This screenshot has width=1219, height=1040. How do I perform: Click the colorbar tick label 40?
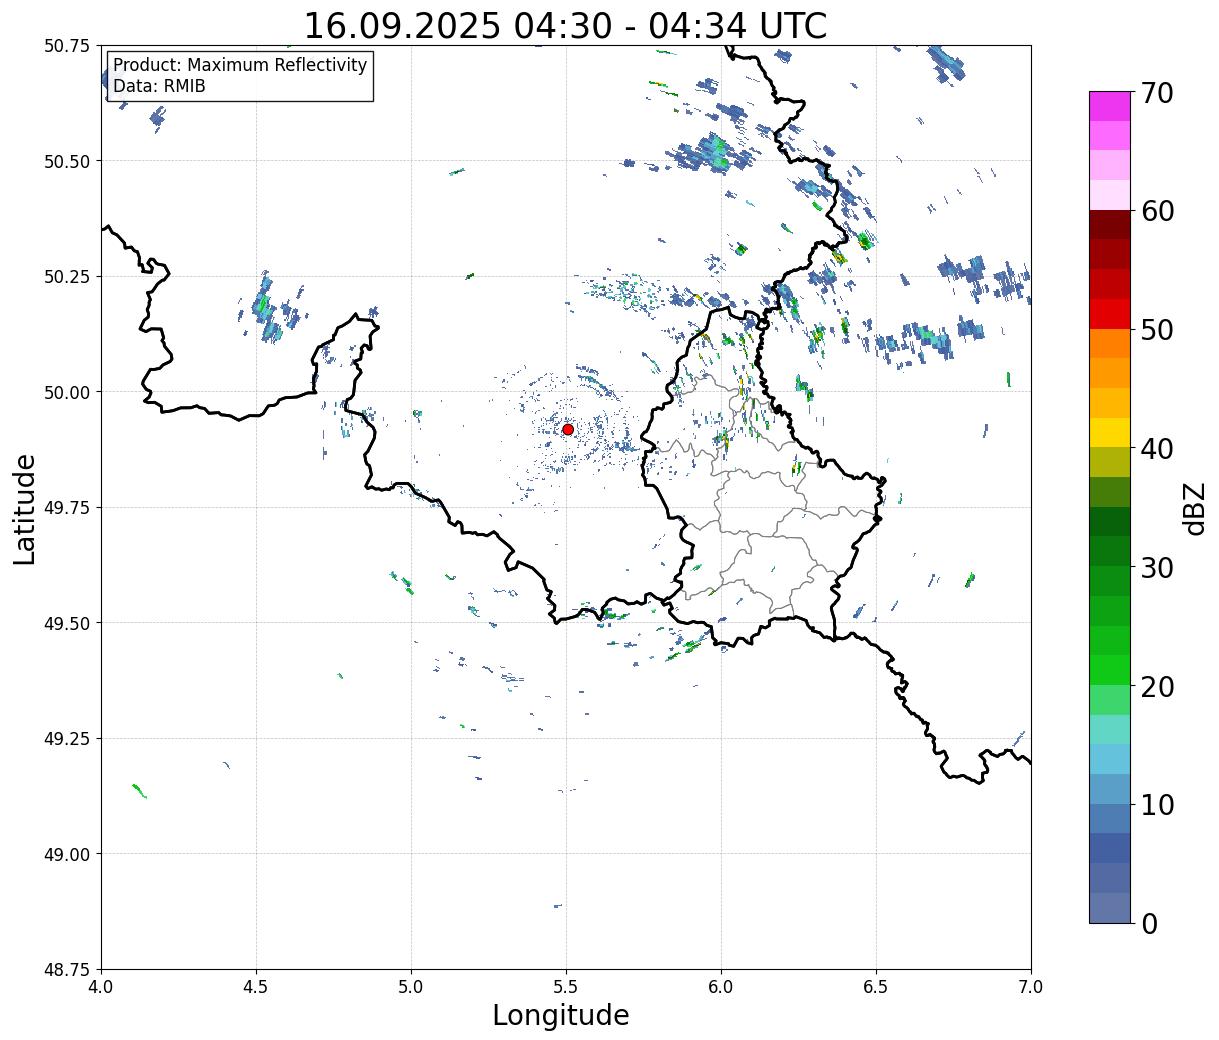click(x=1156, y=449)
